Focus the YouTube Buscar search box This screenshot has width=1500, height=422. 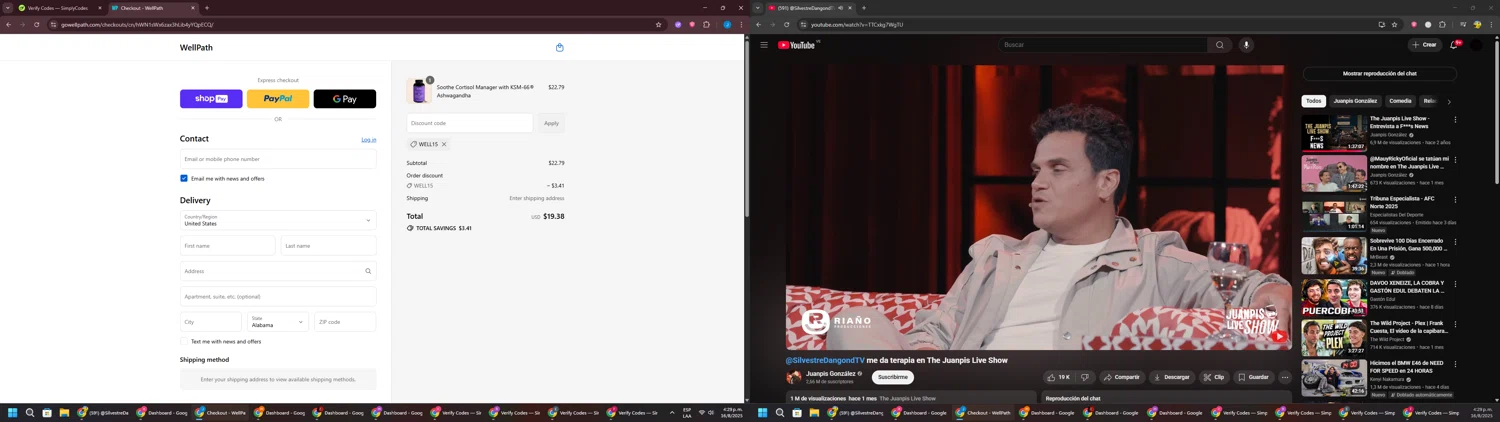click(x=1103, y=45)
